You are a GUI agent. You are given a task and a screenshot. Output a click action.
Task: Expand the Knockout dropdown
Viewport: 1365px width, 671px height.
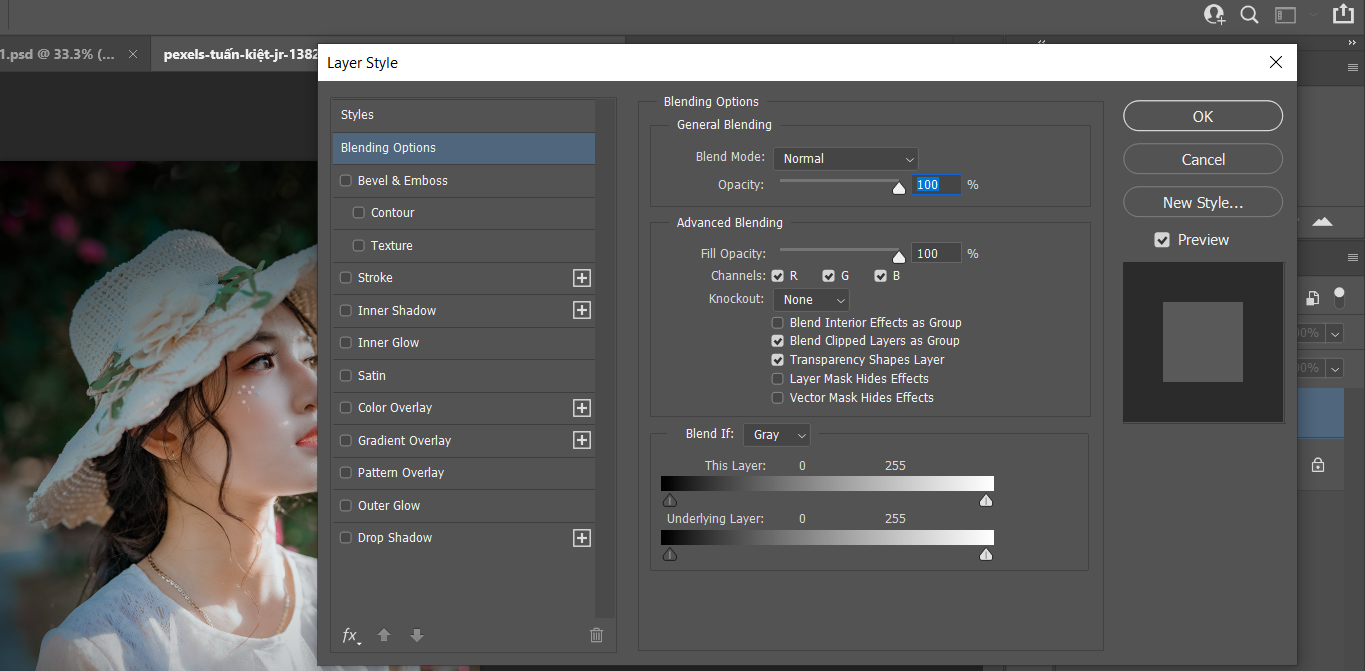[811, 300]
